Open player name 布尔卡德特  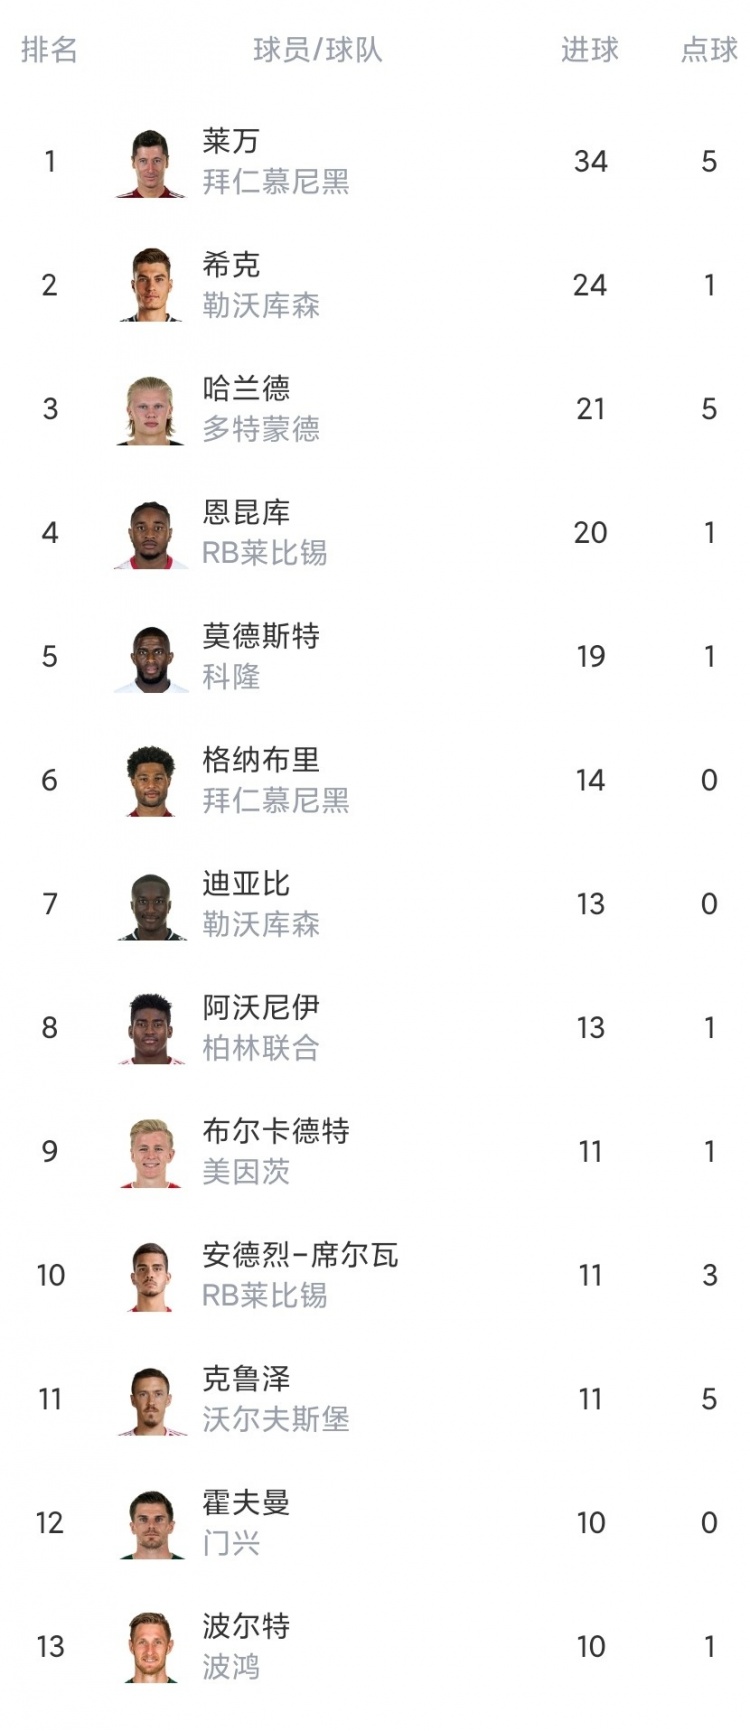[275, 1131]
